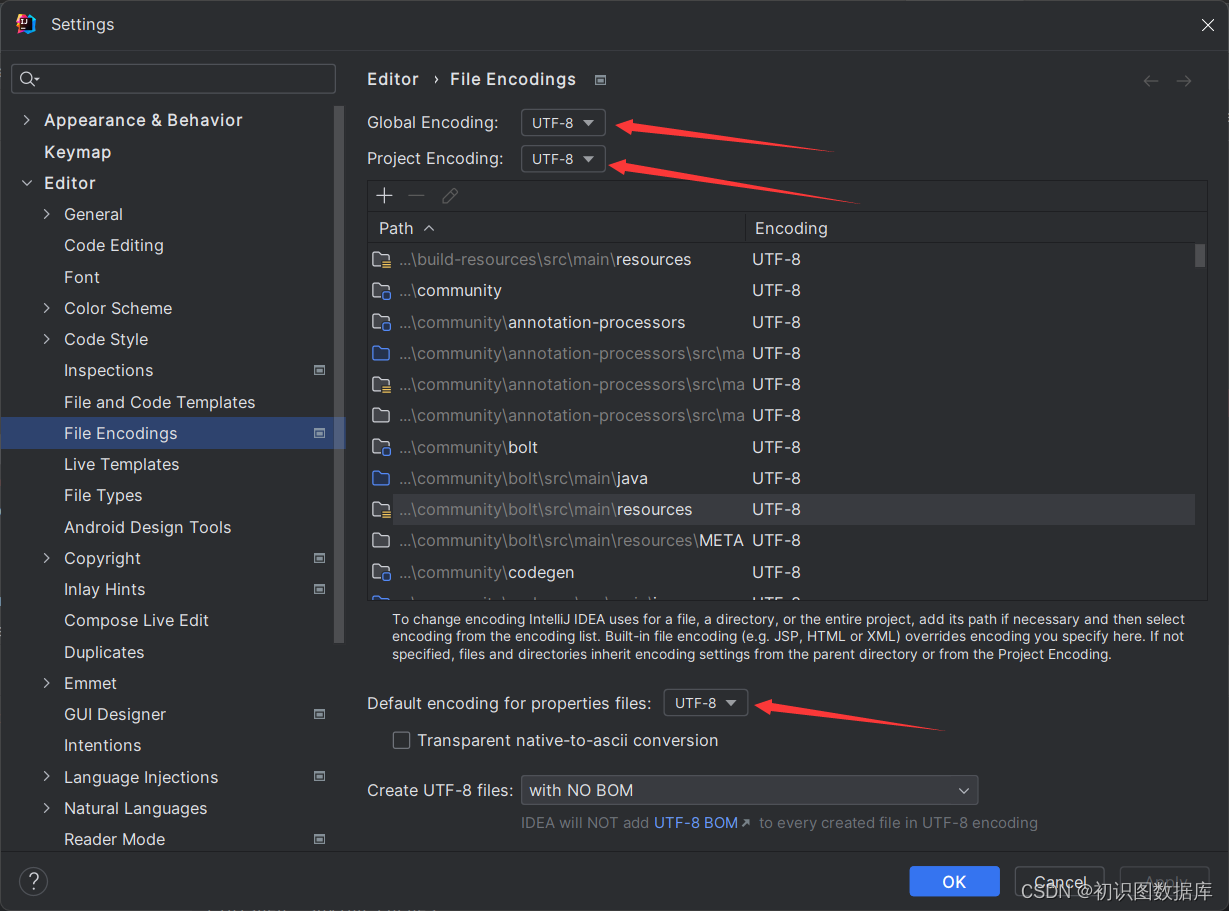Click project-level icon next to File Encodings breadcrumb

(x=600, y=80)
